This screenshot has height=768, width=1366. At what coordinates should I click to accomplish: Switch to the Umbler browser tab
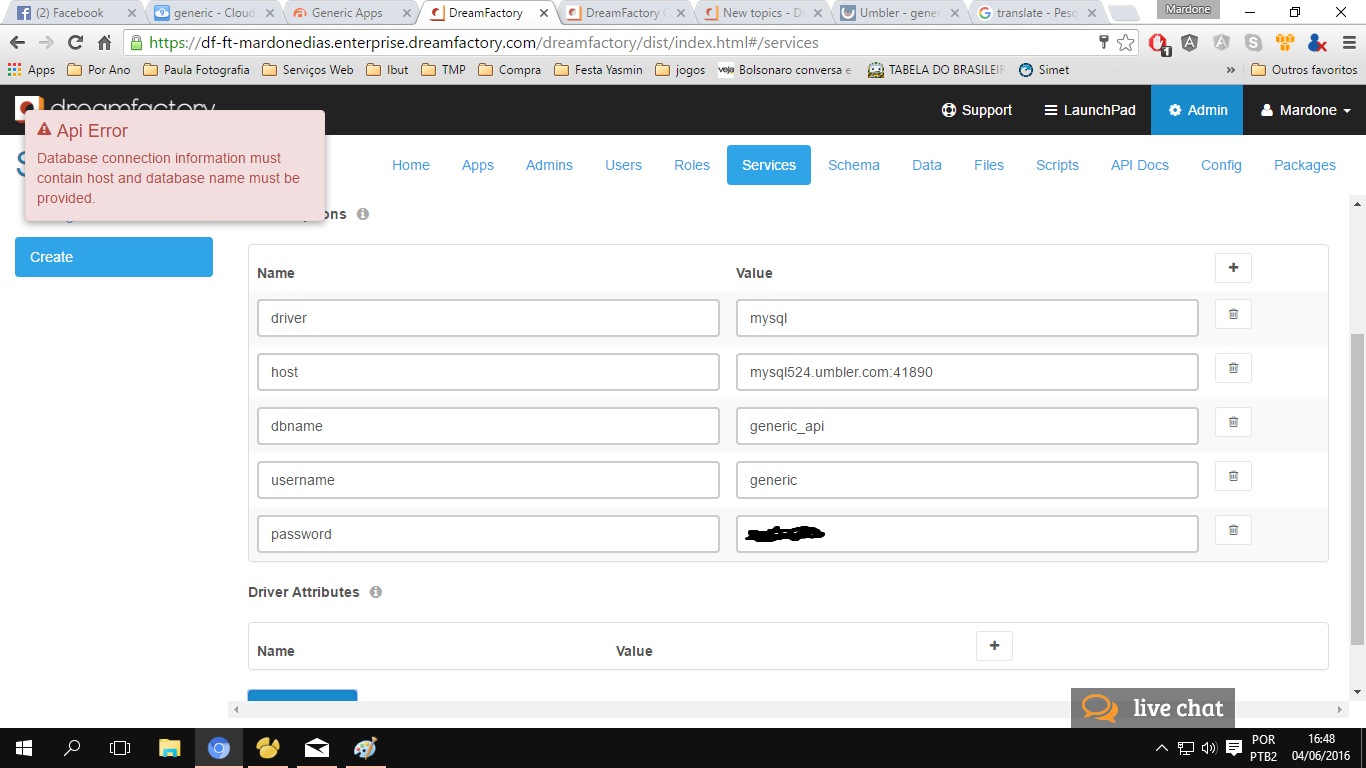[x=898, y=13]
